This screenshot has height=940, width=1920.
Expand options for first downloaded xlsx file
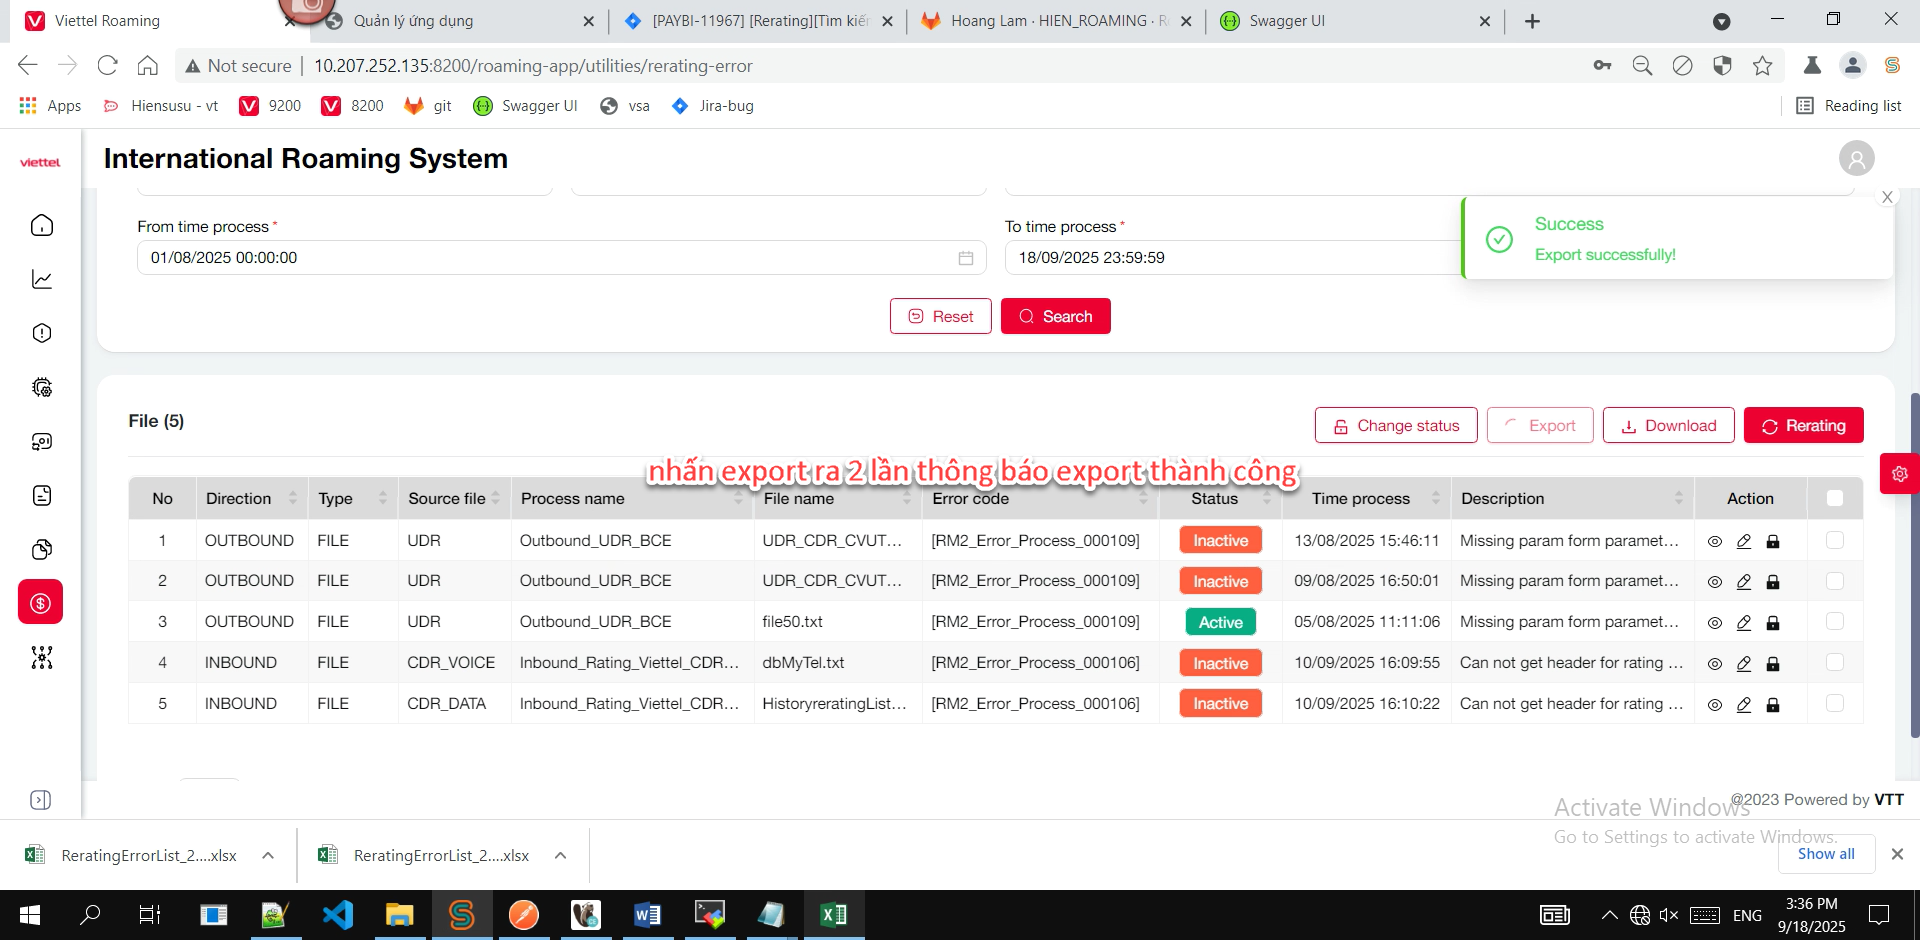[268, 855]
